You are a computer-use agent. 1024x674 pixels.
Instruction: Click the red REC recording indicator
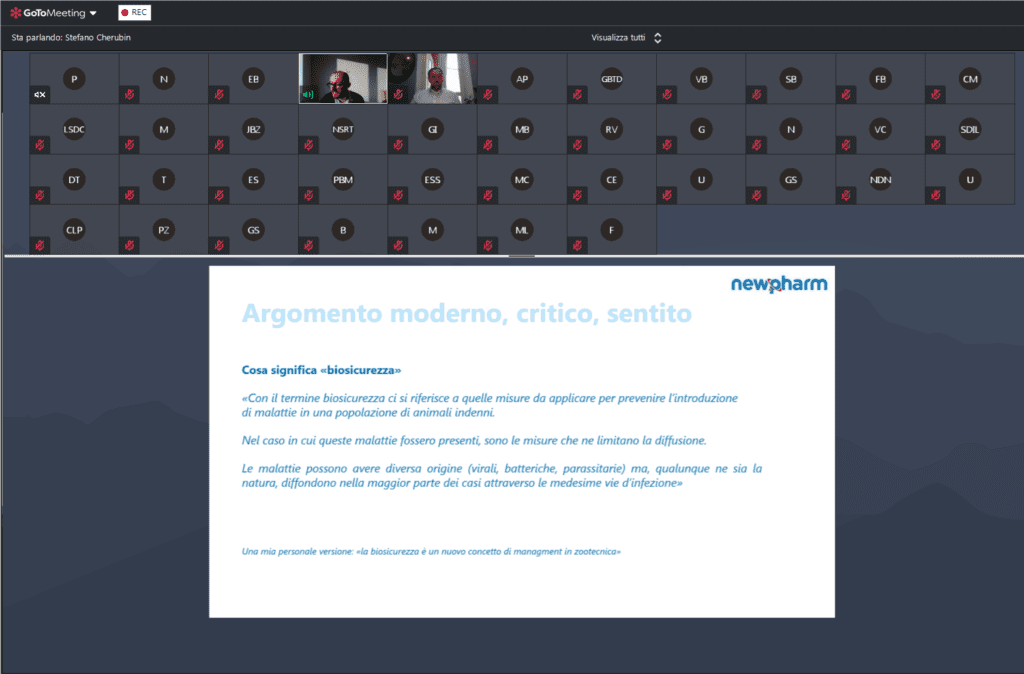135,12
